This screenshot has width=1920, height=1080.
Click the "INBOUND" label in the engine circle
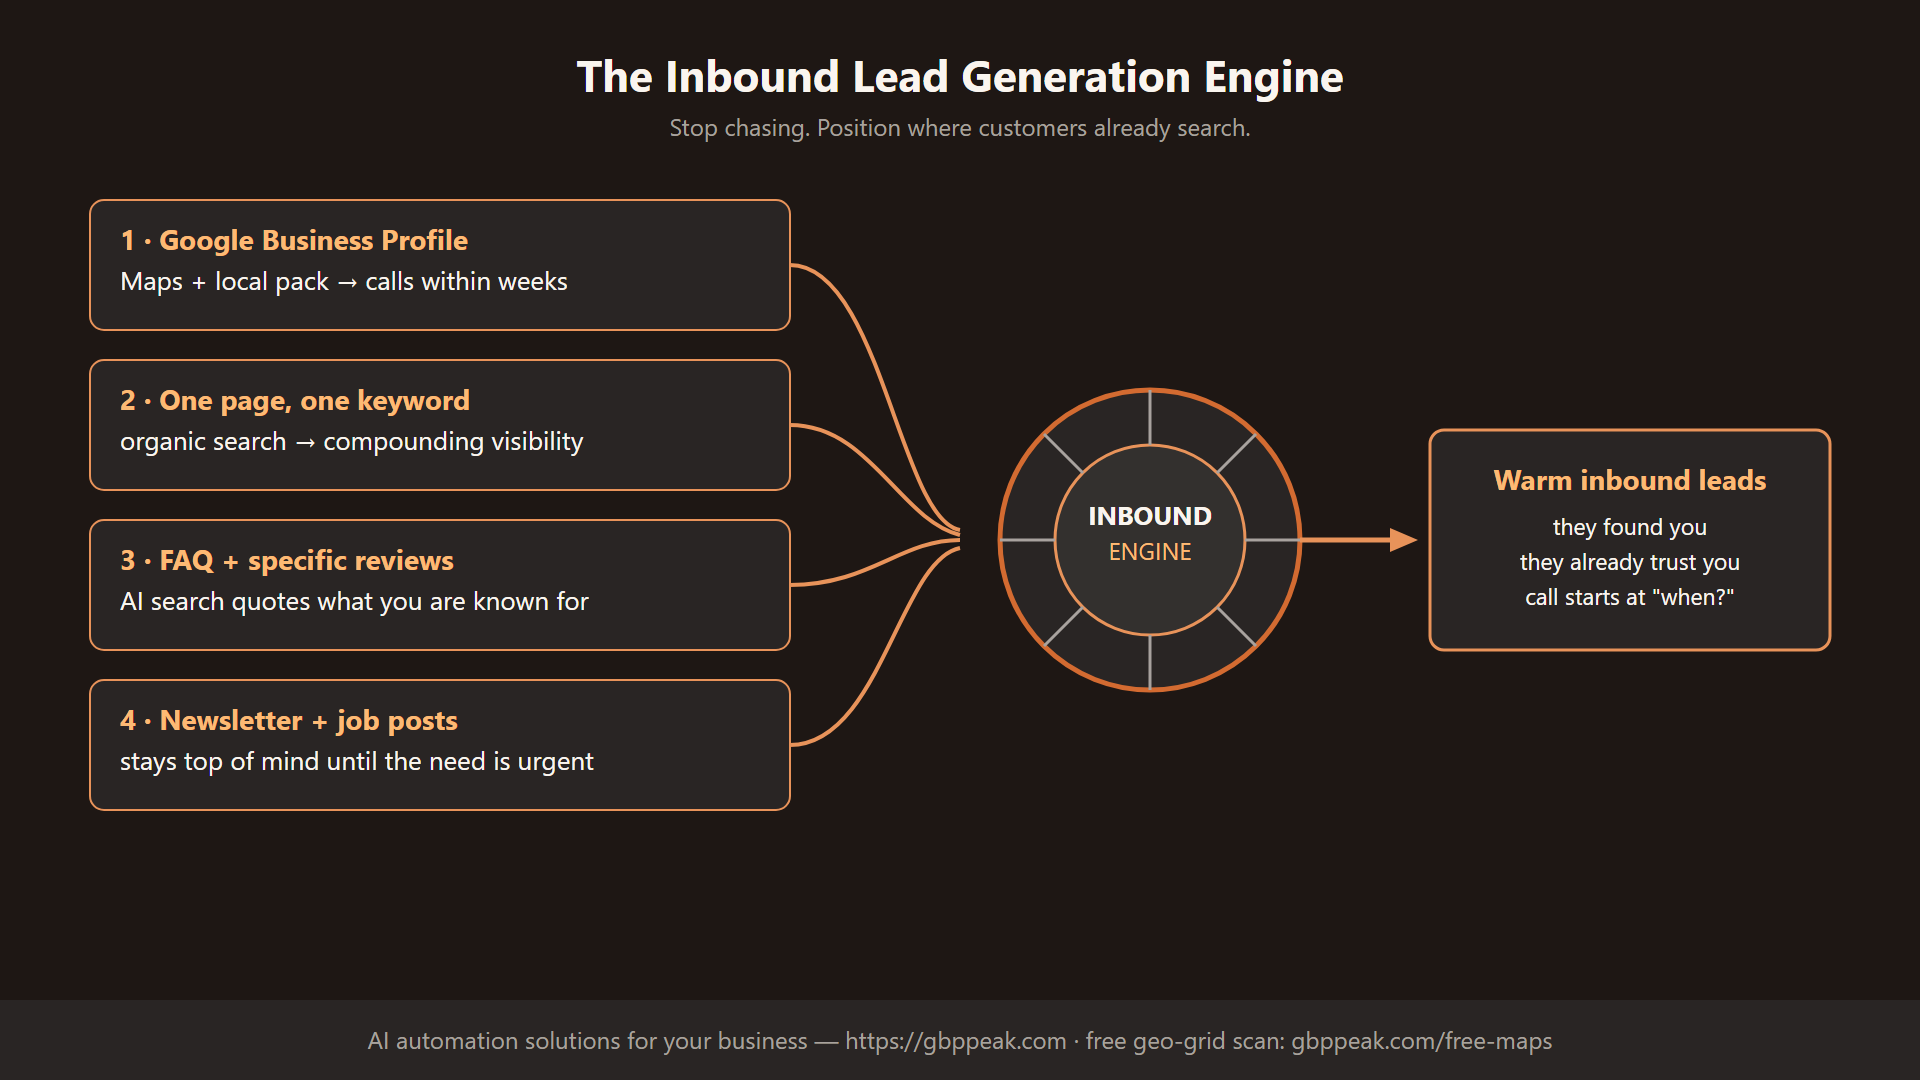click(x=1150, y=516)
